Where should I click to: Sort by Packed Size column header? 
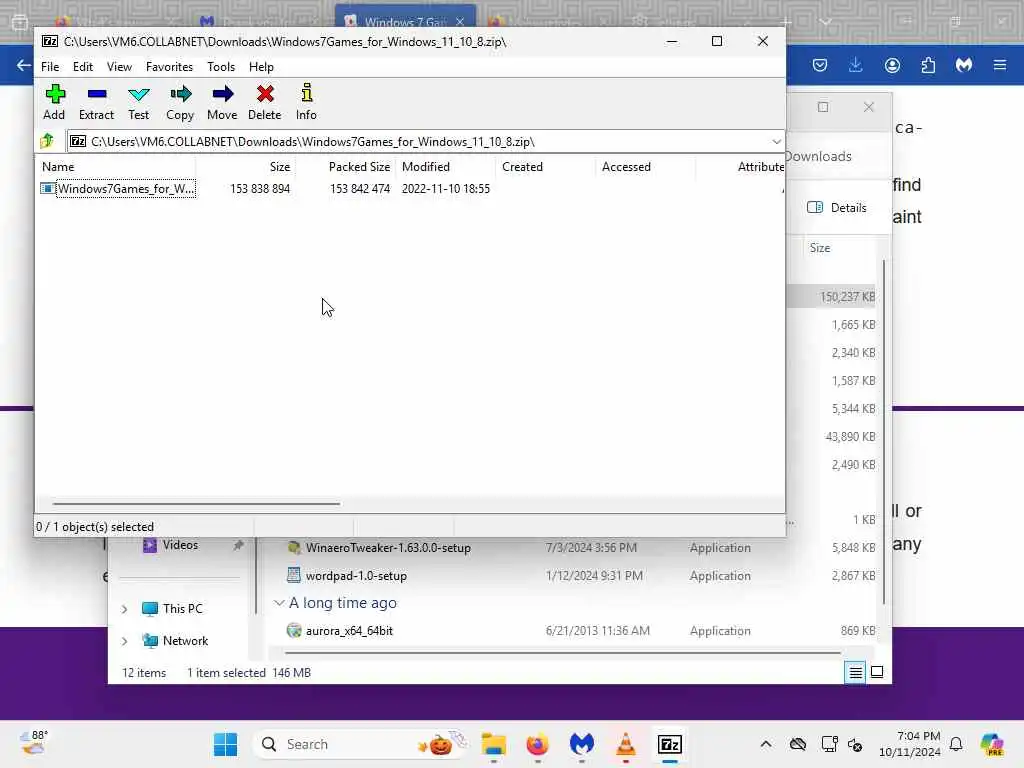pos(345,167)
